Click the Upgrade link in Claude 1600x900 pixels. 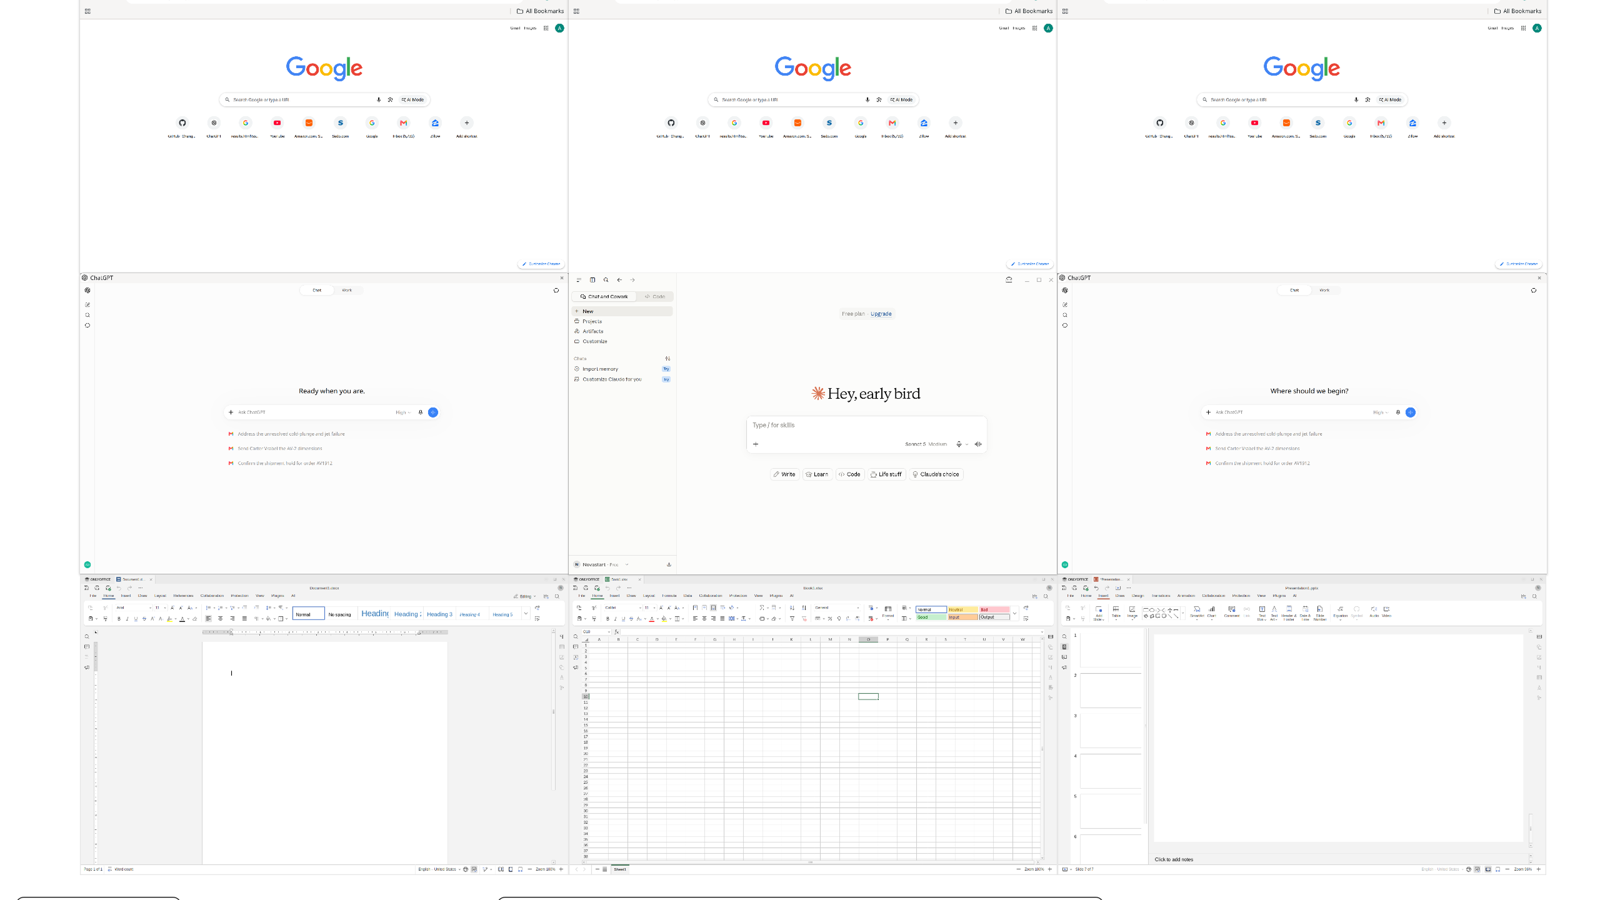point(881,314)
